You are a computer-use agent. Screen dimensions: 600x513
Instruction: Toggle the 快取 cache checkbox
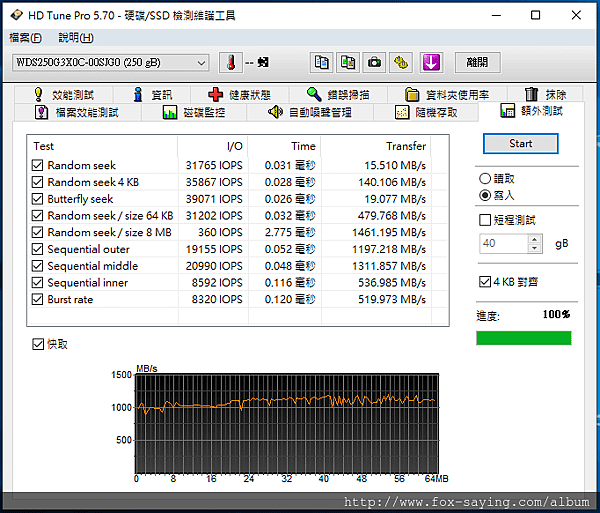pyautogui.click(x=38, y=344)
